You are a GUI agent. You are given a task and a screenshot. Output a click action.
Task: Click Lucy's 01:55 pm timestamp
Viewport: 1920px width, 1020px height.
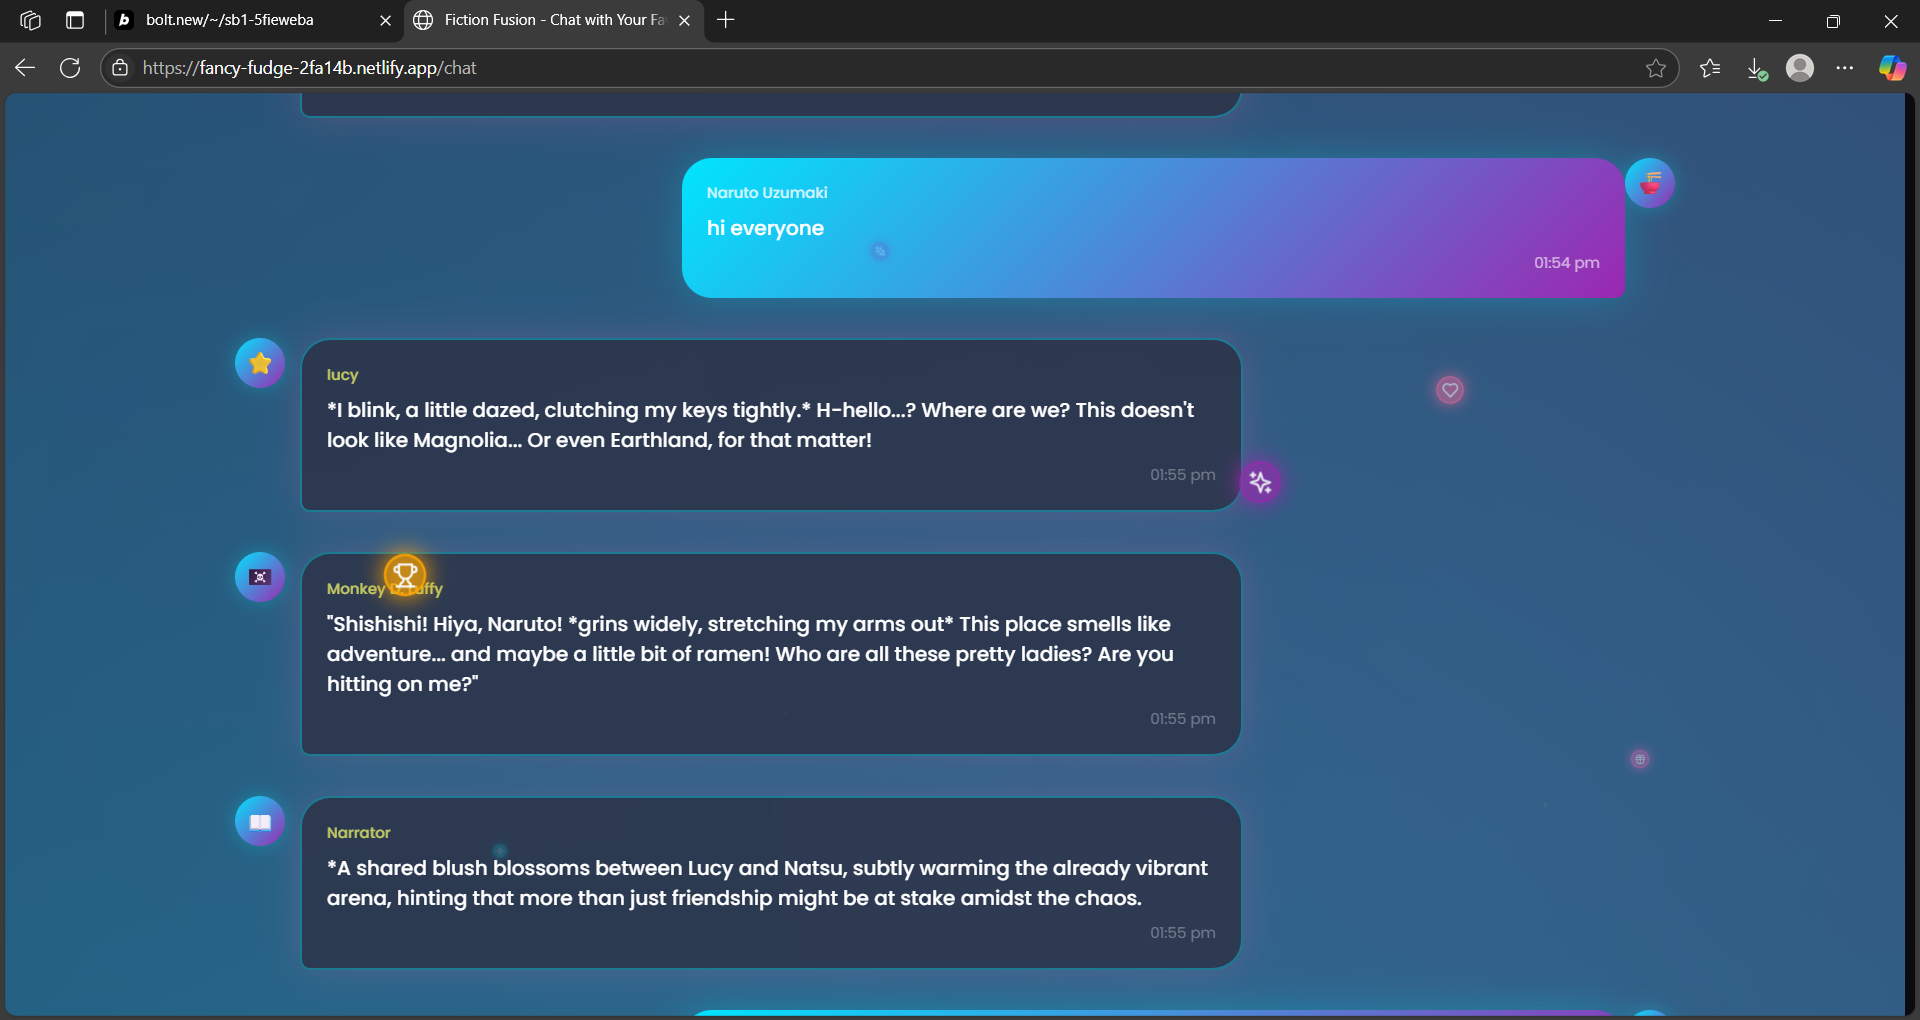coord(1183,475)
